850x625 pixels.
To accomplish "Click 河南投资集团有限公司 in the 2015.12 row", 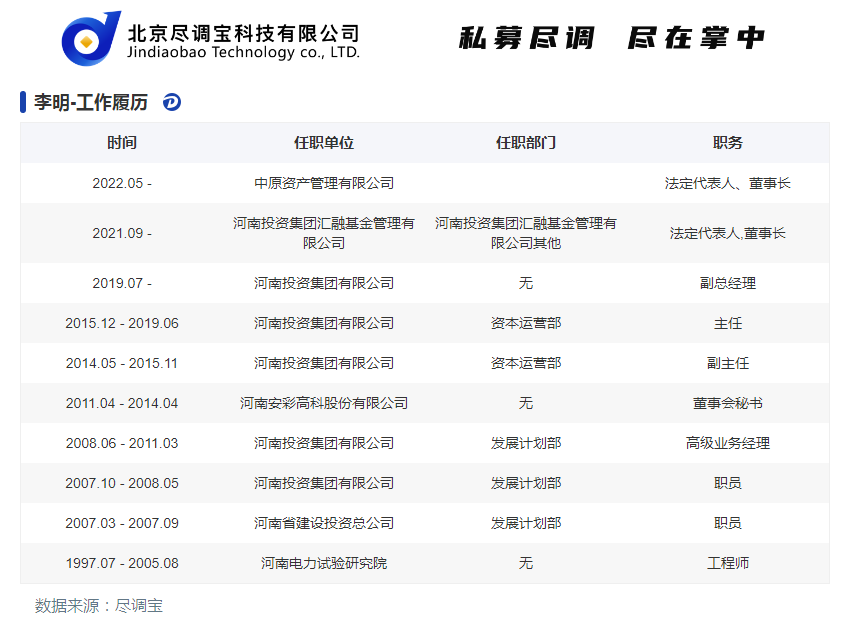I will click(324, 323).
